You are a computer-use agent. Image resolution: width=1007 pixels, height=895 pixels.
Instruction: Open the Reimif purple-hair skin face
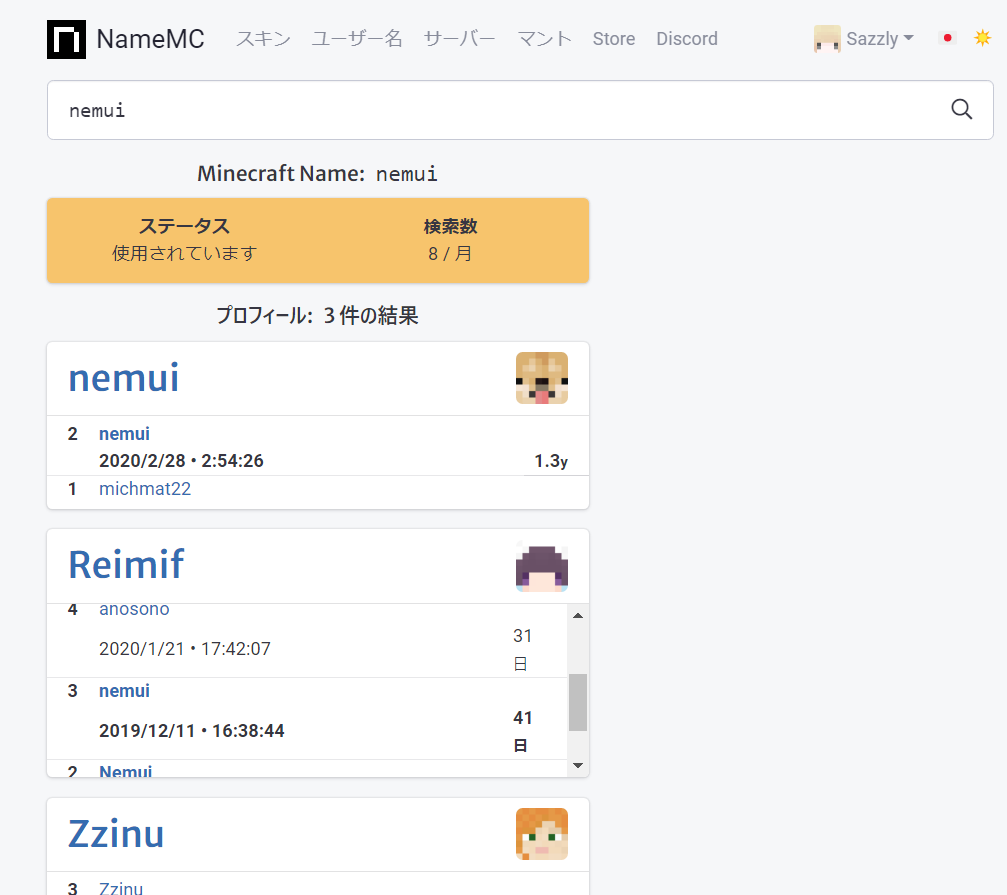pyautogui.click(x=541, y=566)
